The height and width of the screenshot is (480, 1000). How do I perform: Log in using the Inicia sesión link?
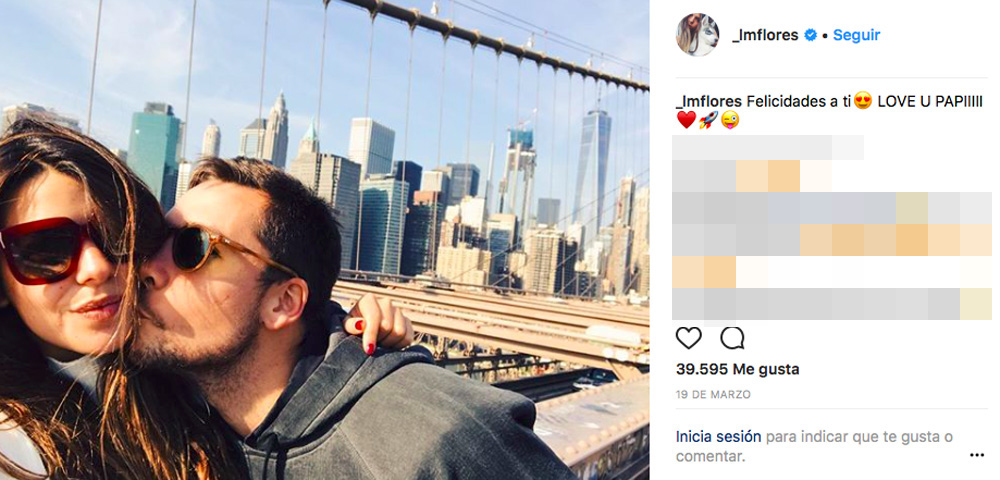pos(719,437)
